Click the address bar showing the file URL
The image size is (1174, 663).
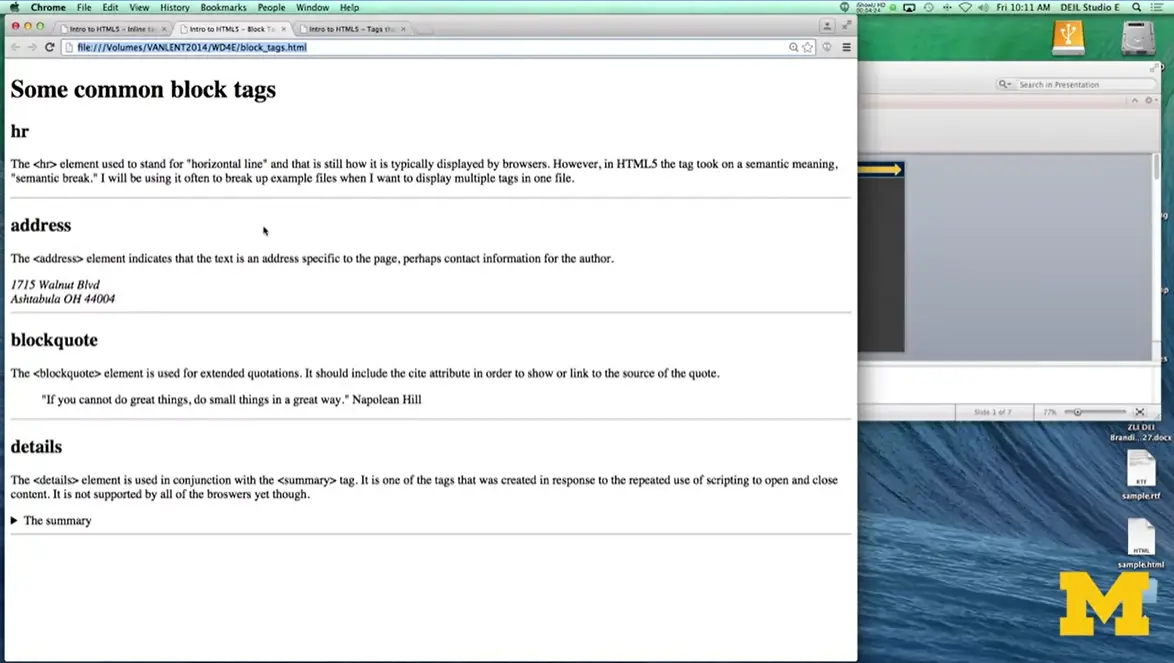[x=300, y=46]
